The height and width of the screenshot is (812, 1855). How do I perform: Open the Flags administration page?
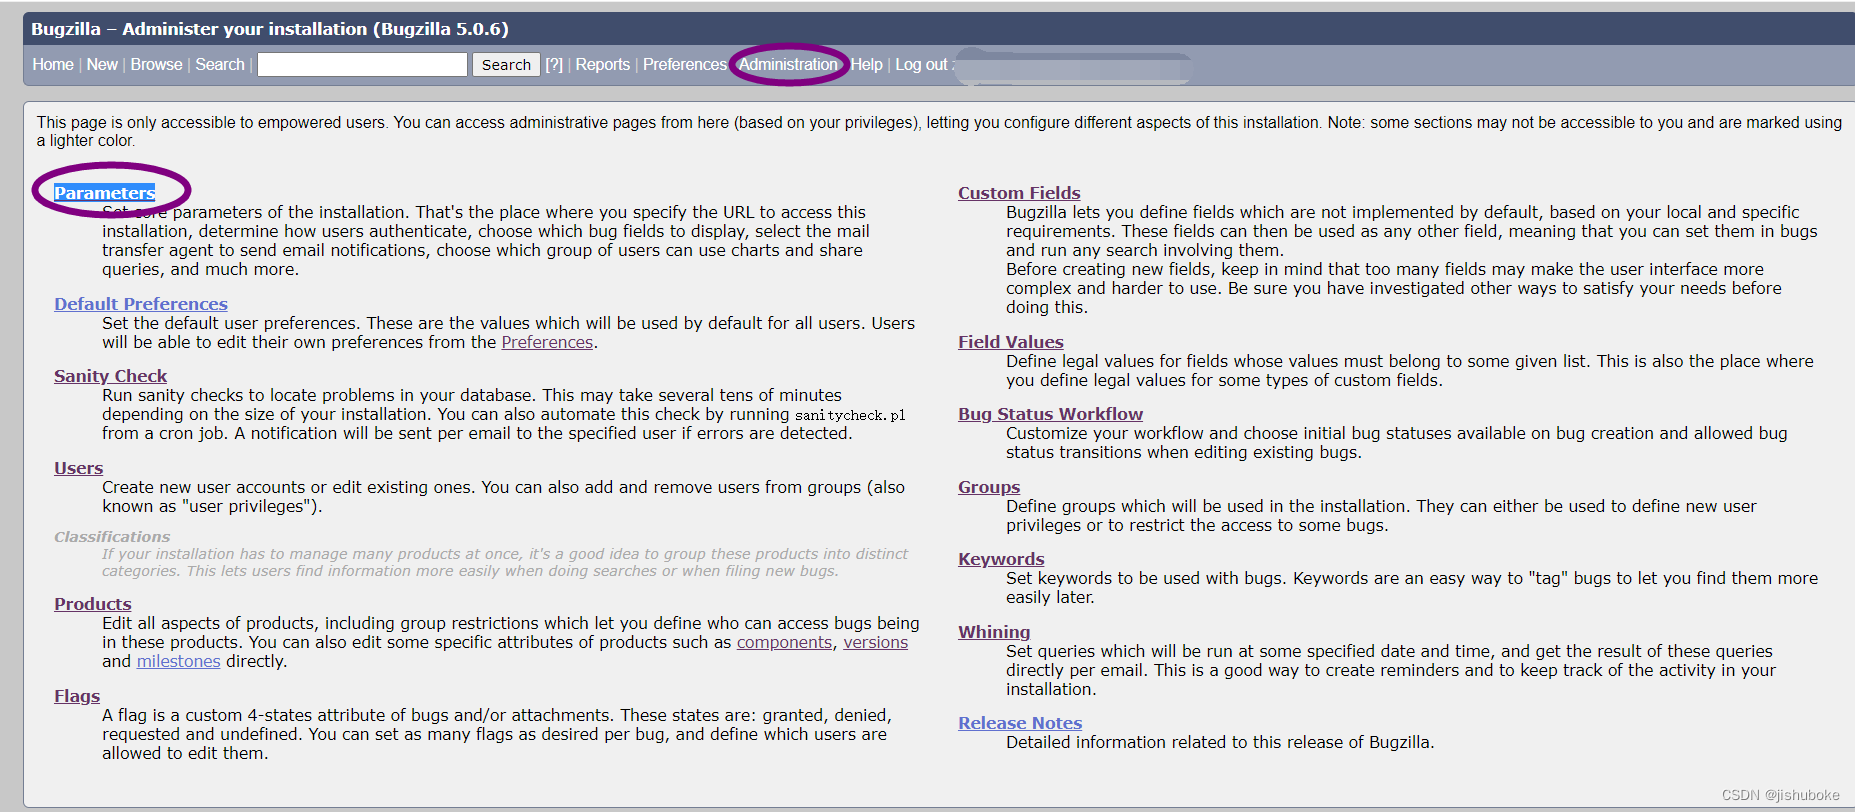tap(77, 696)
